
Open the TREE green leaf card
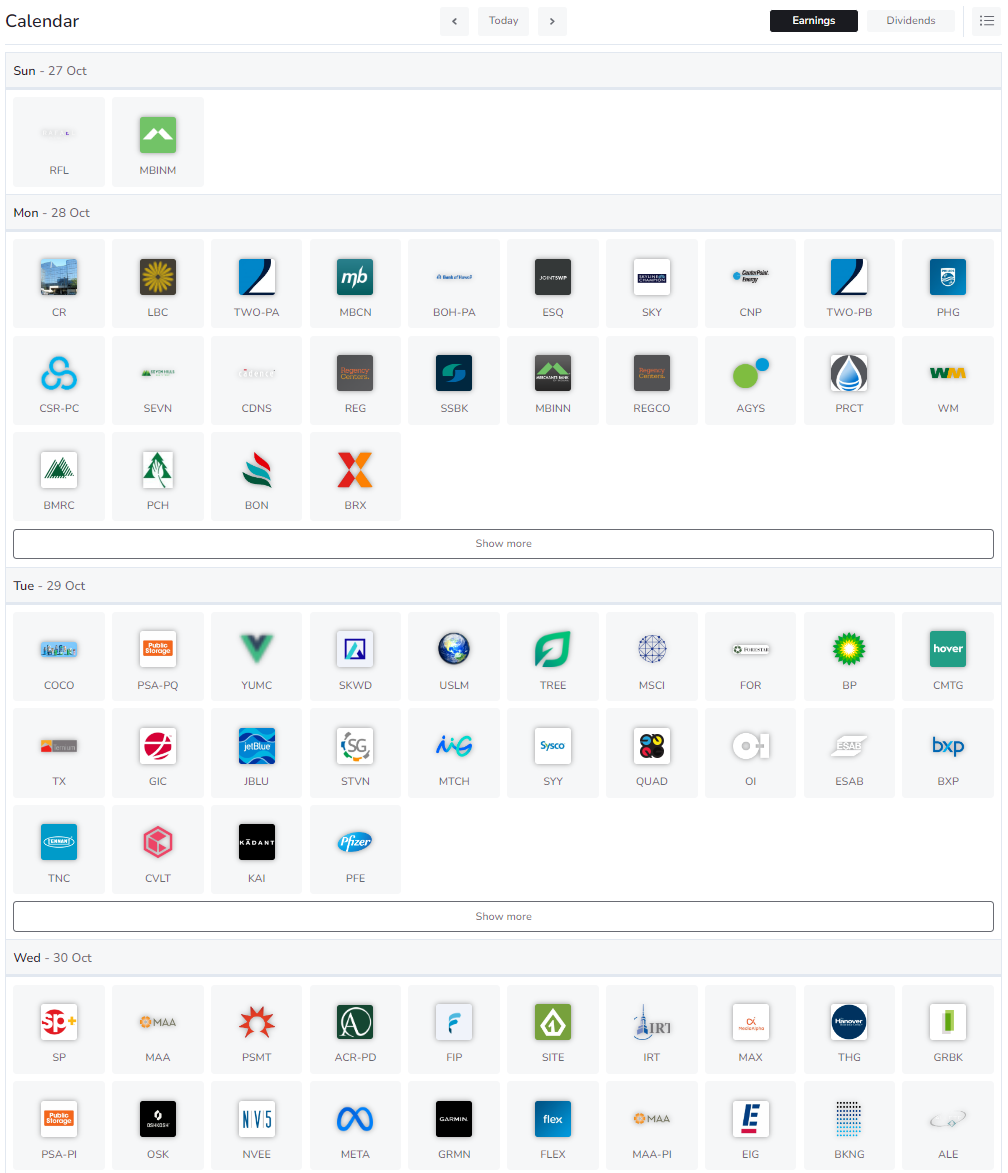click(x=553, y=656)
